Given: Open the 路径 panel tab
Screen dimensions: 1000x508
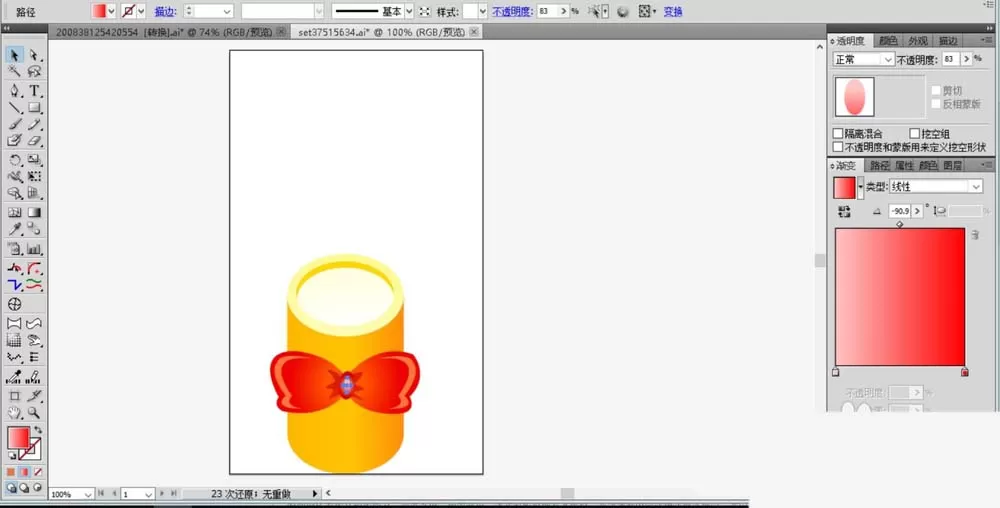Looking at the screenshot, I should (879, 165).
